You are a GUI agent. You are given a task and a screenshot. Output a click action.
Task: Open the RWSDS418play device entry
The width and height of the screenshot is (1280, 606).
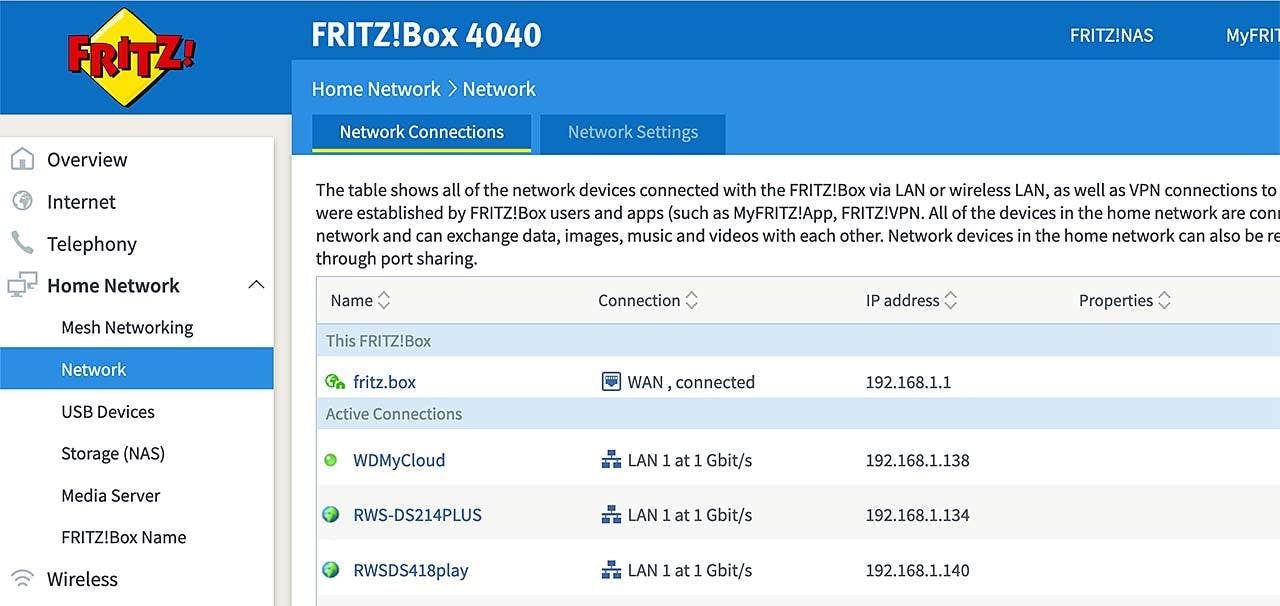pyautogui.click(x=410, y=570)
